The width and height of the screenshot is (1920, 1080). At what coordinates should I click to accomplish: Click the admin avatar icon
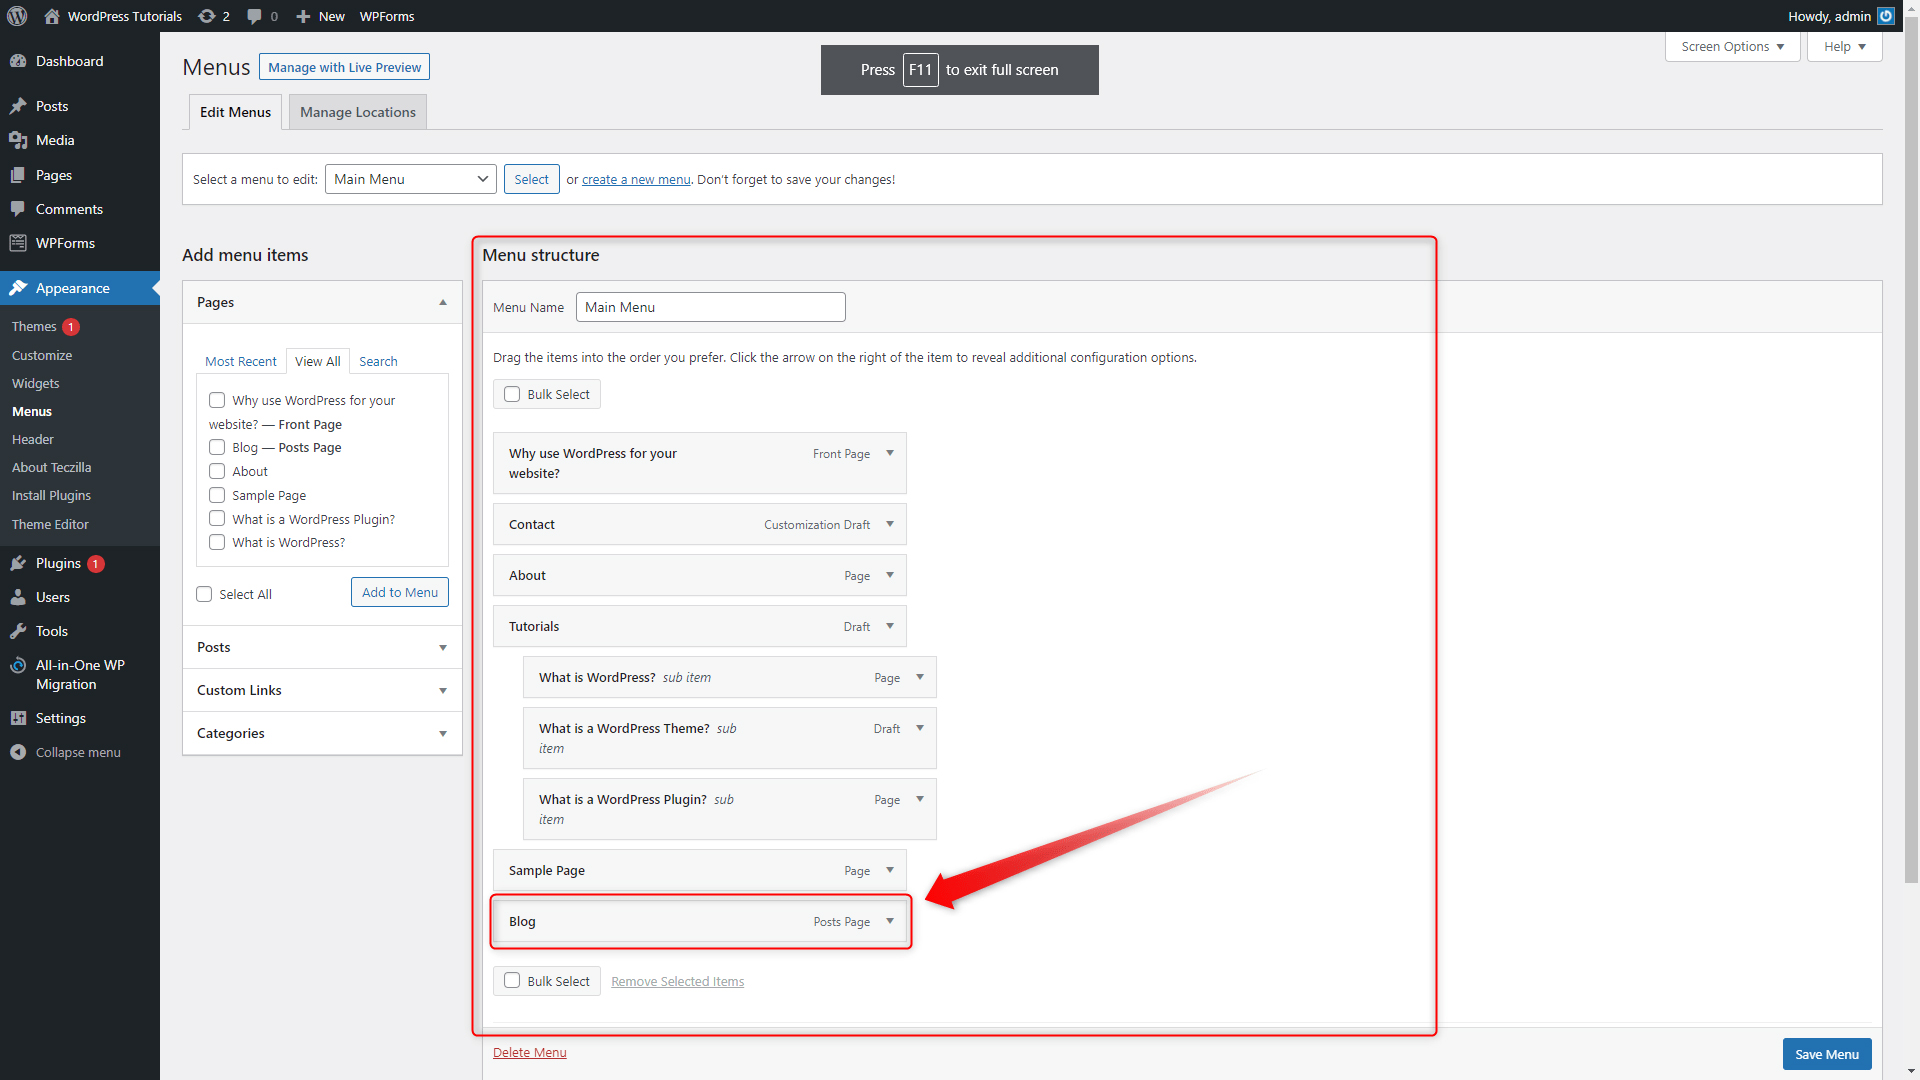point(1886,16)
